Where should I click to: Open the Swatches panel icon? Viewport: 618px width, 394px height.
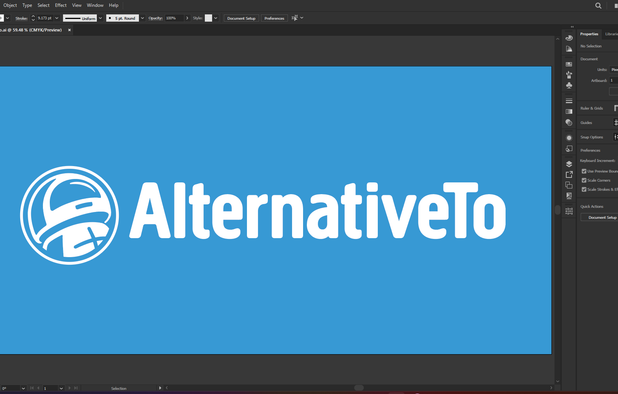(569, 64)
